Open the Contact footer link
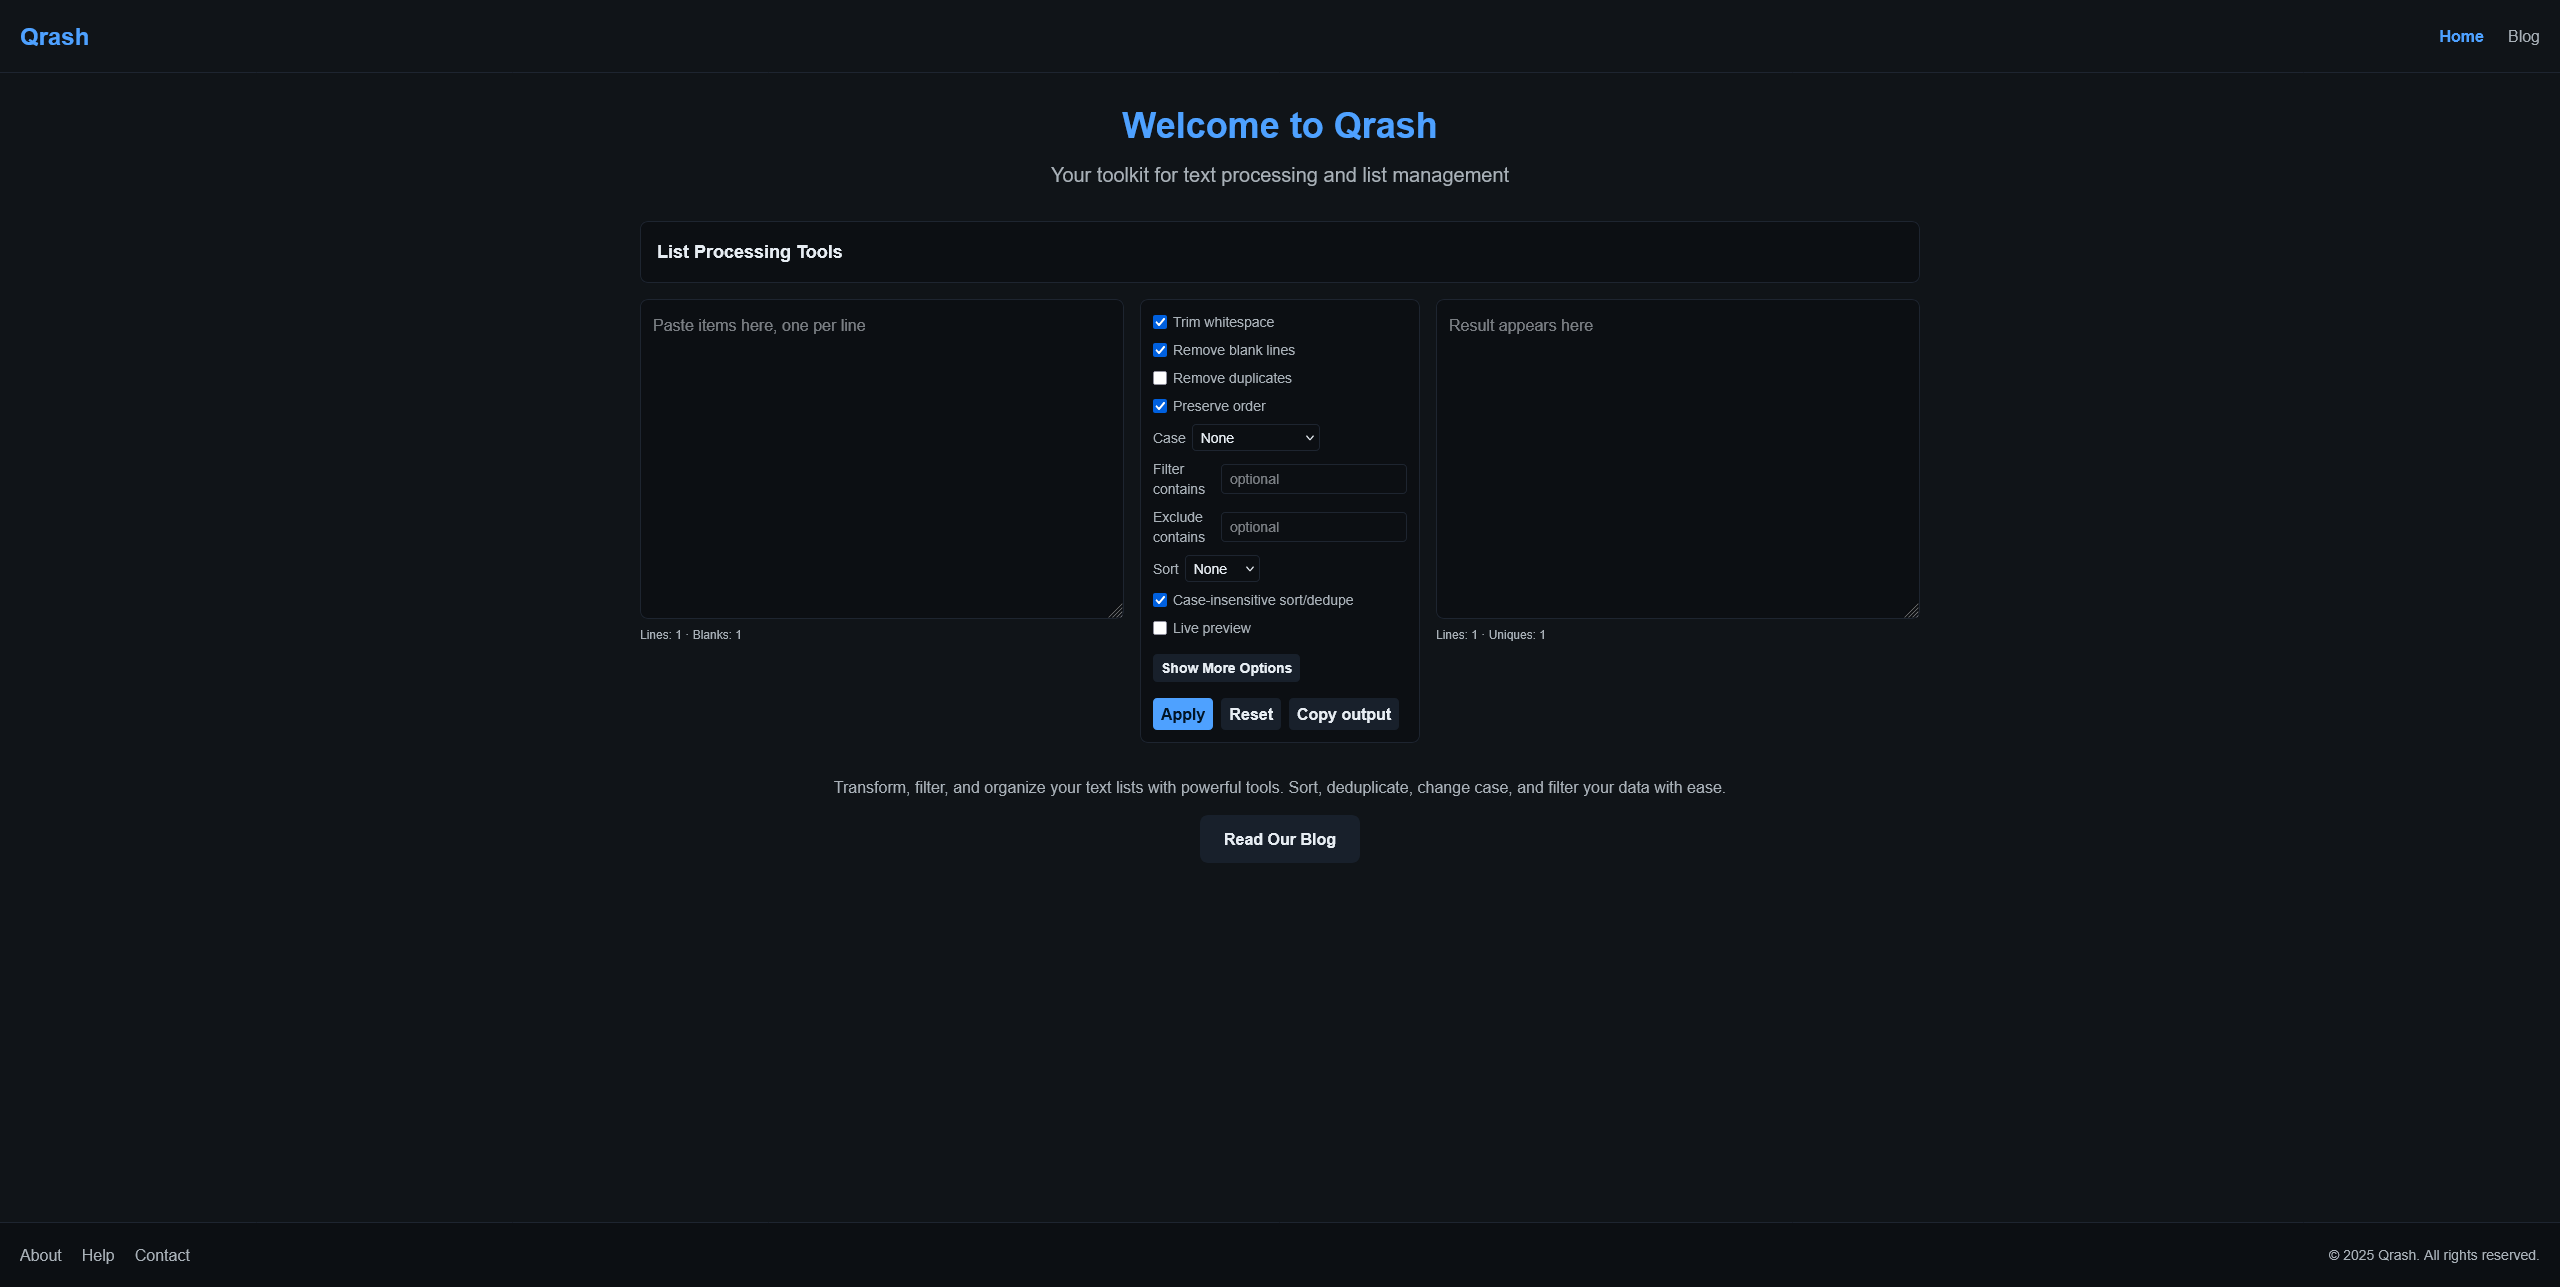2560x1287 pixels. click(162, 1255)
